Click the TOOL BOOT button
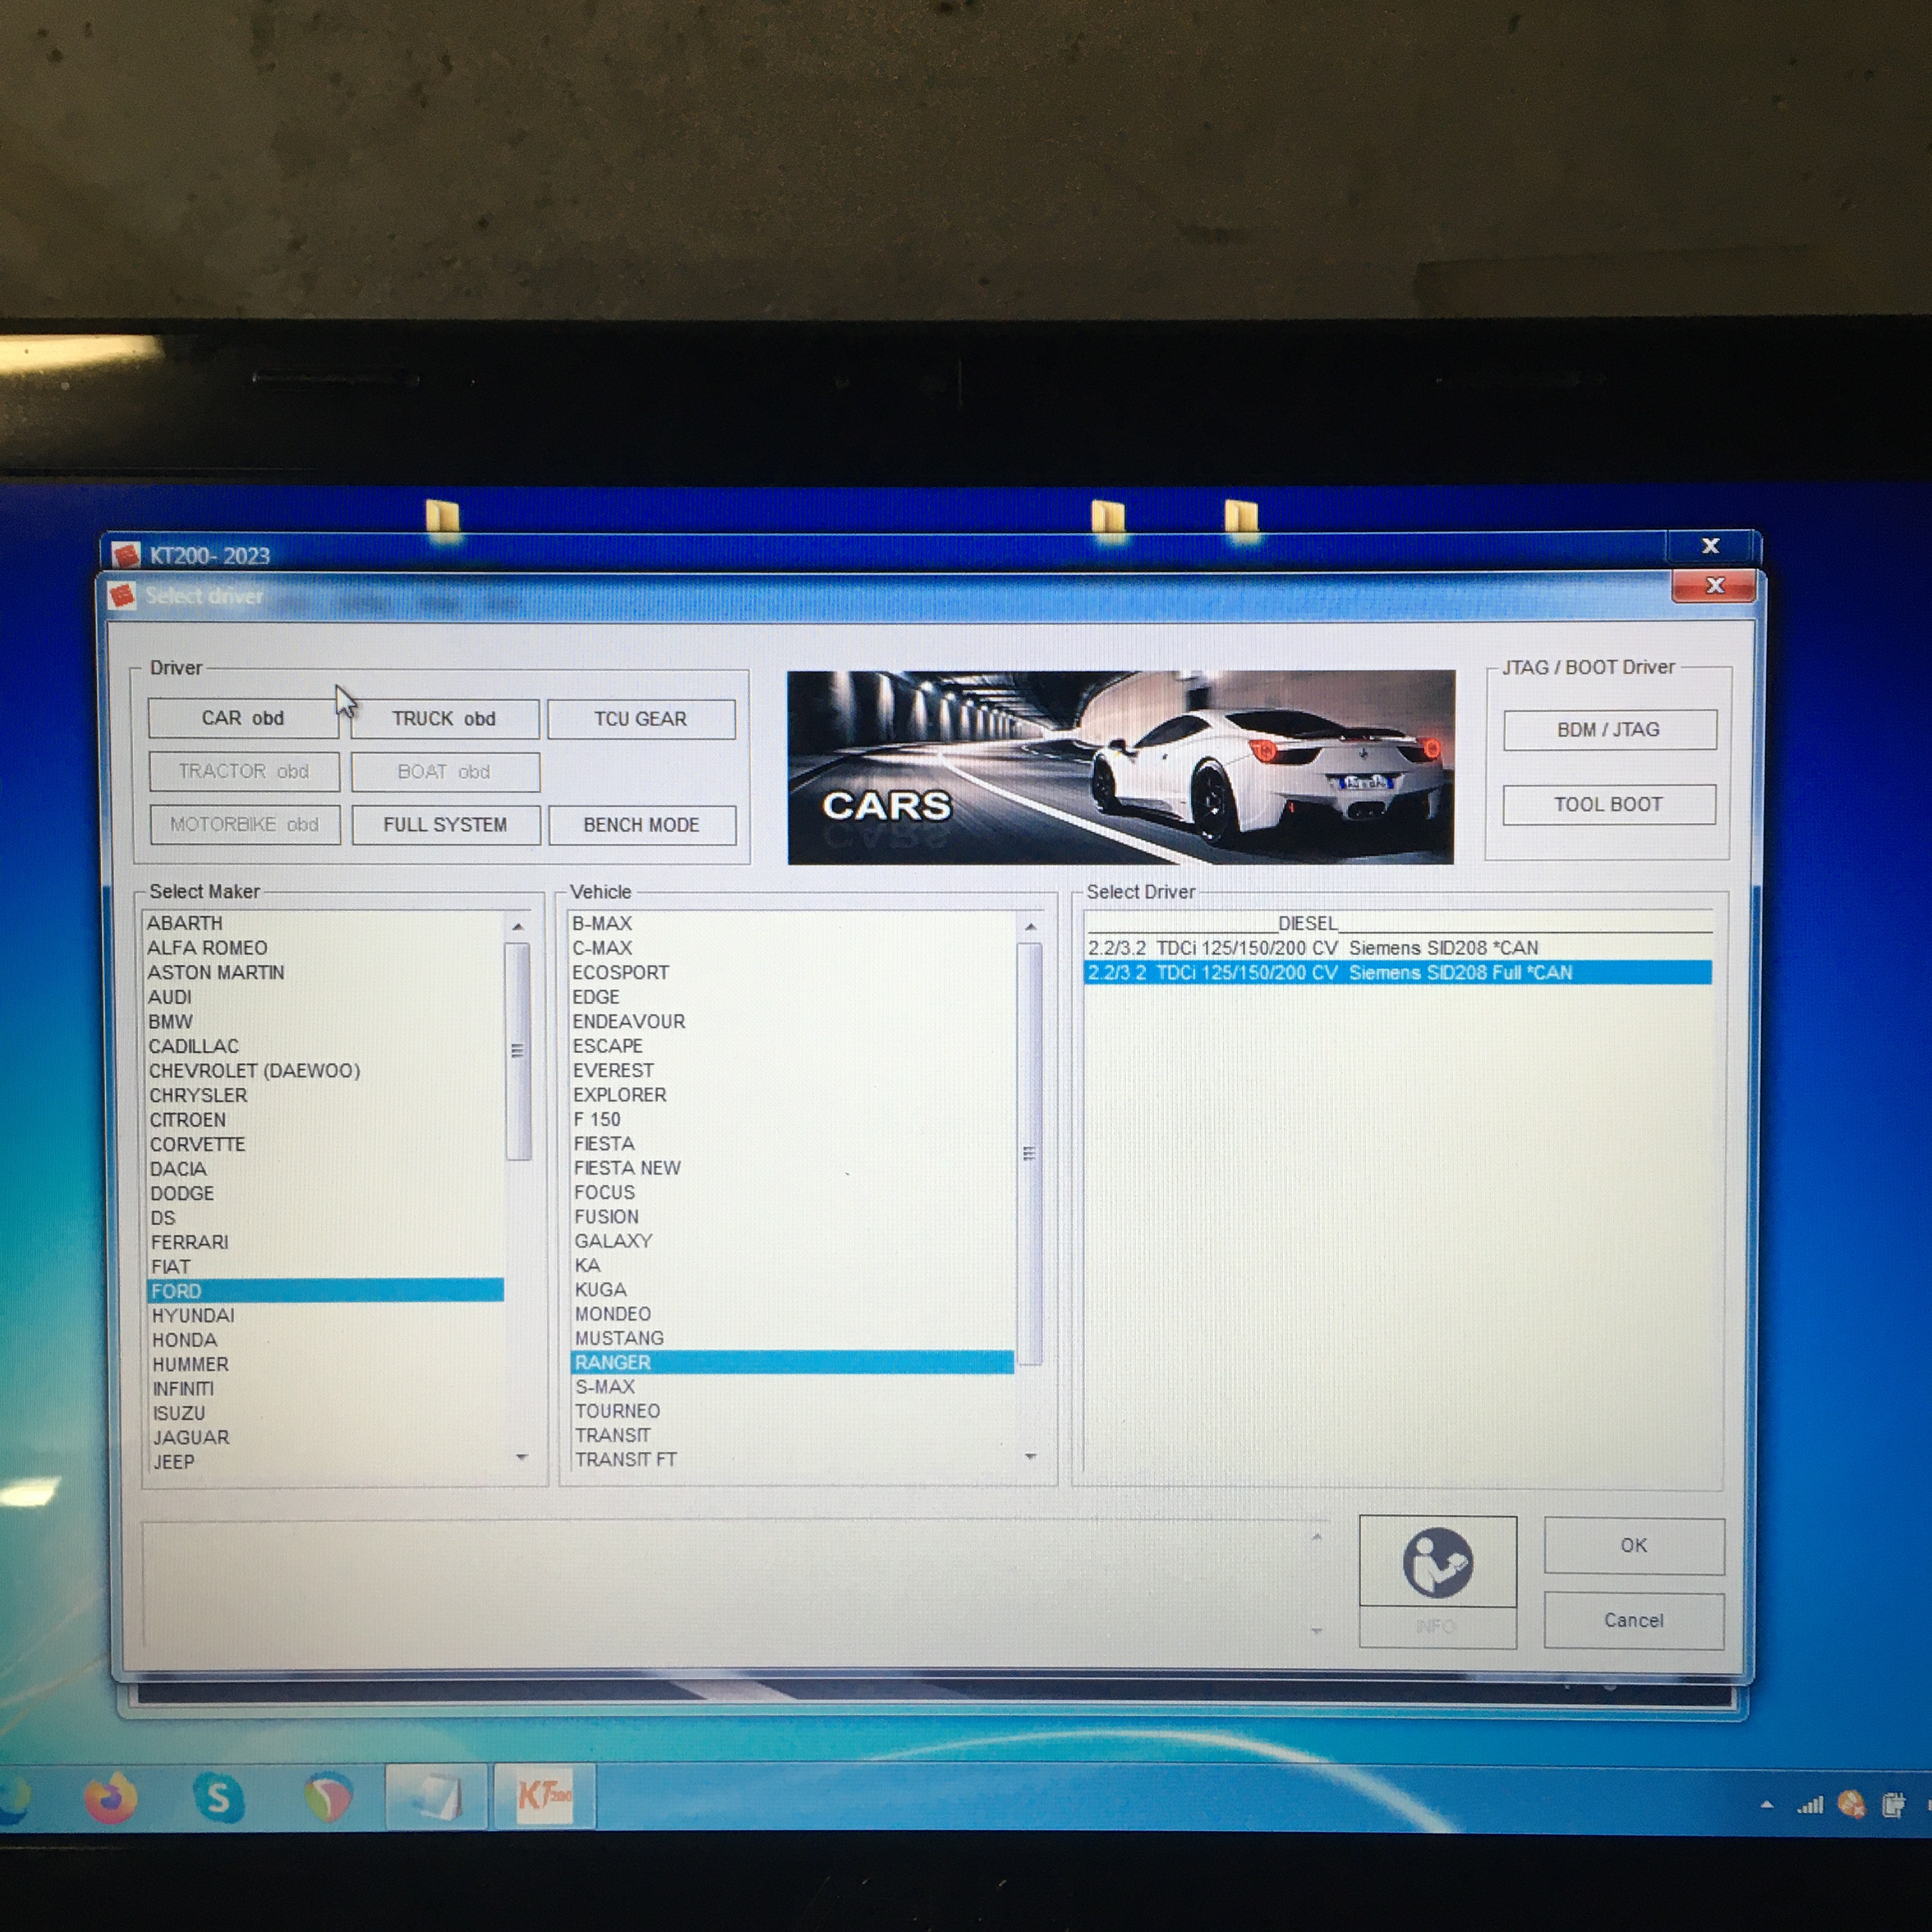1932x1932 pixels. (x=1608, y=805)
